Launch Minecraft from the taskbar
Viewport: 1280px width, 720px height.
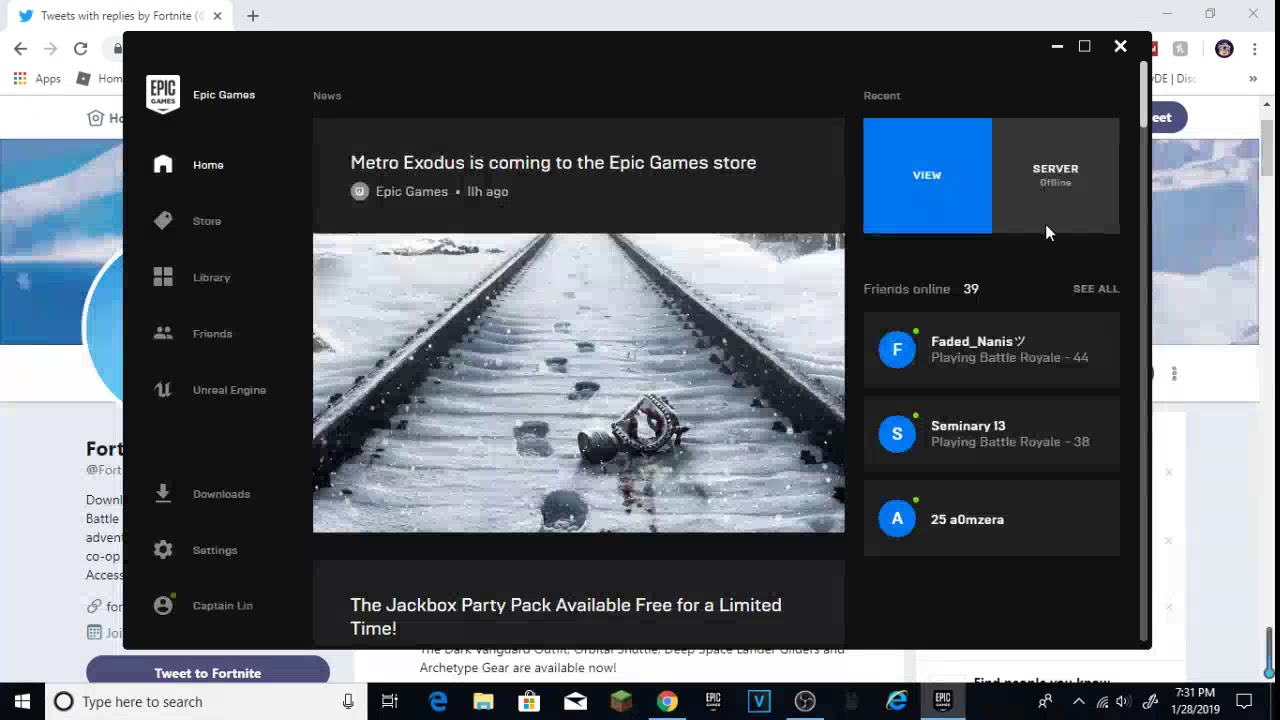coord(621,702)
